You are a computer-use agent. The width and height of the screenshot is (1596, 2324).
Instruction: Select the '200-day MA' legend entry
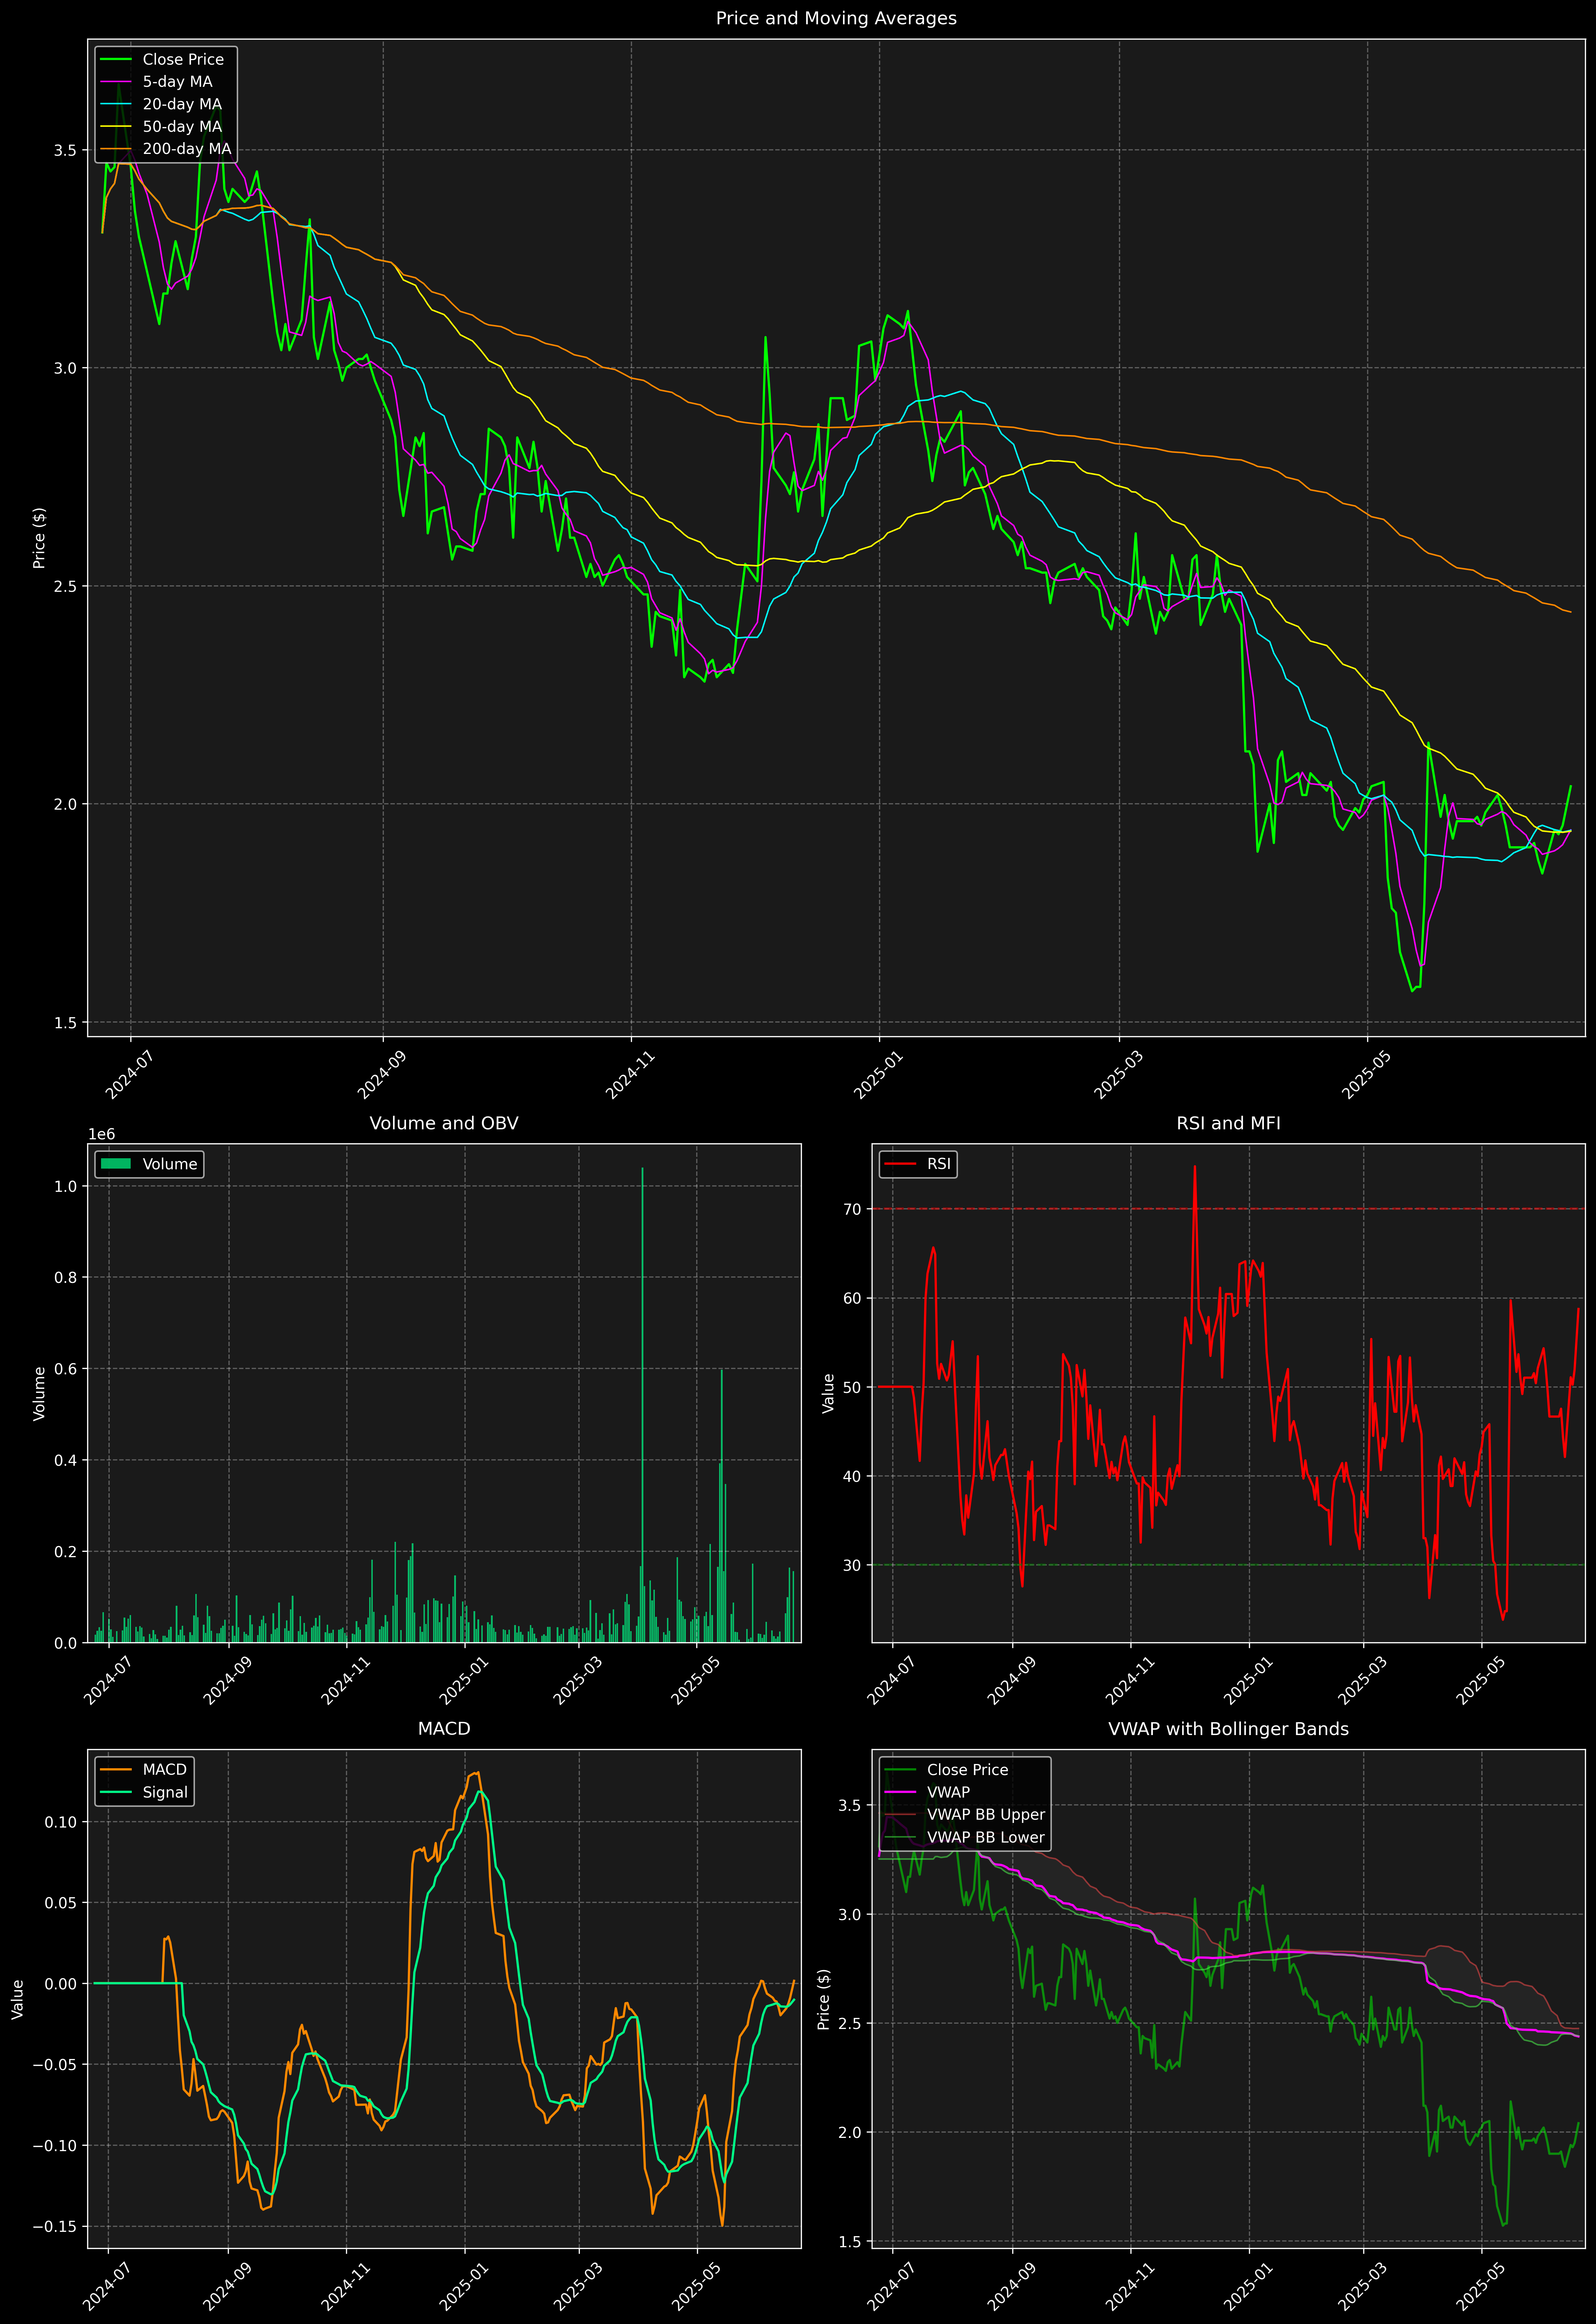tap(187, 149)
